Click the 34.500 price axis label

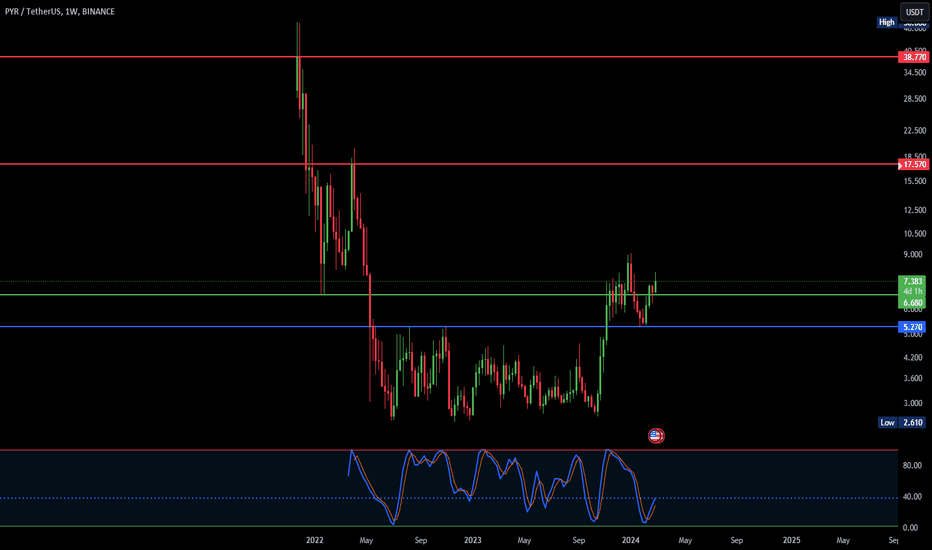click(914, 73)
